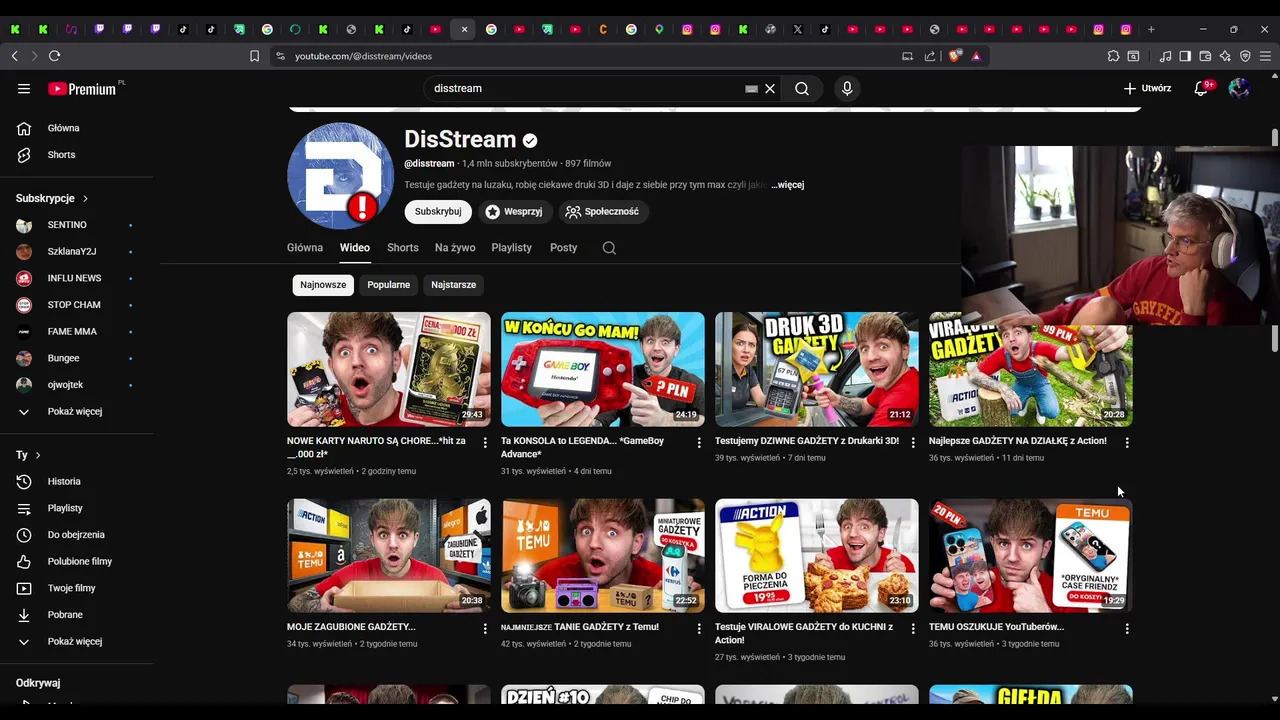Switch to the channel Główna tab
1280x720 pixels.
[x=305, y=248]
